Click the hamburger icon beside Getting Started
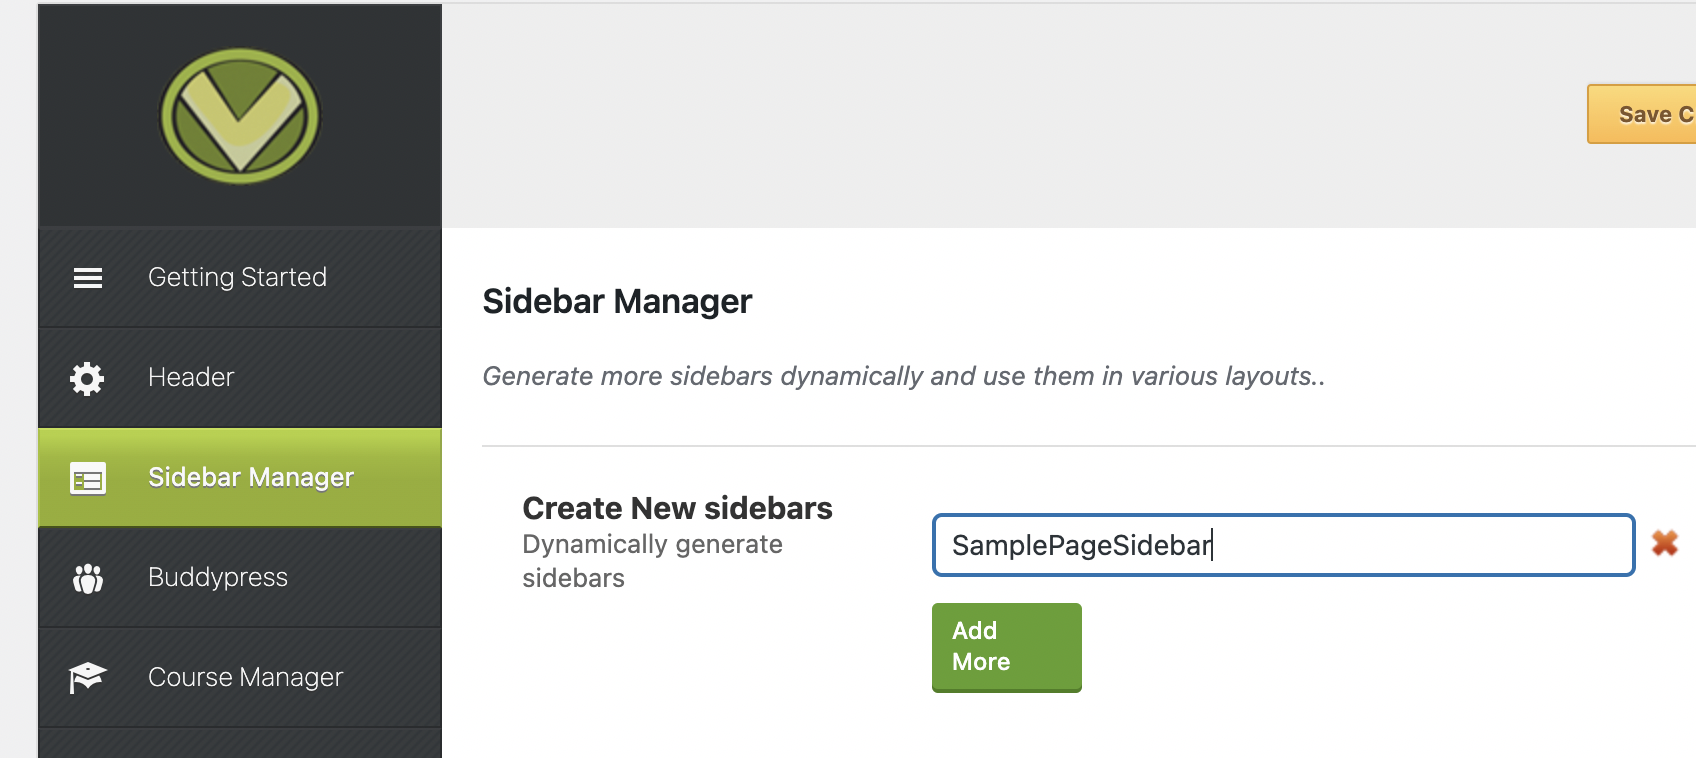This screenshot has width=1696, height=758. coord(88,278)
